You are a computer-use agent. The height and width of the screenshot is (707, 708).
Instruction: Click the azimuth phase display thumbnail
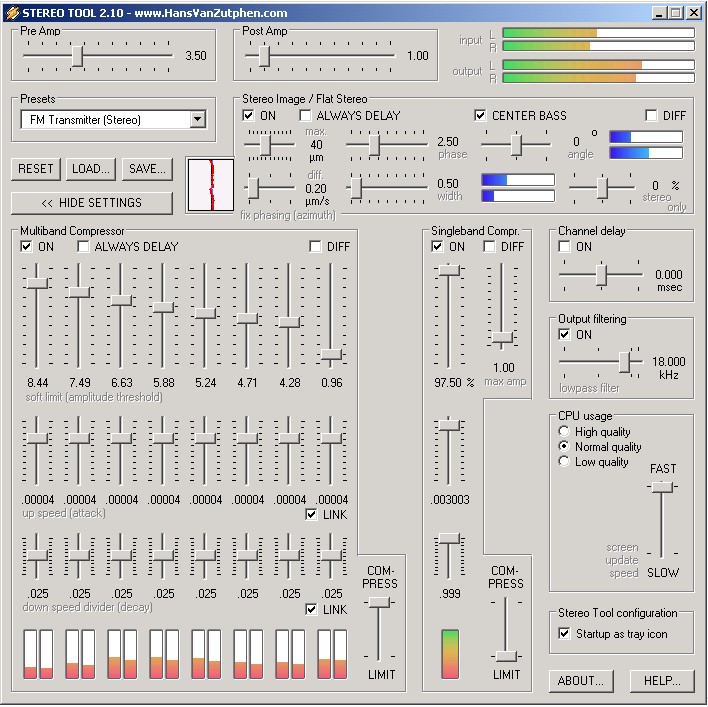211,185
